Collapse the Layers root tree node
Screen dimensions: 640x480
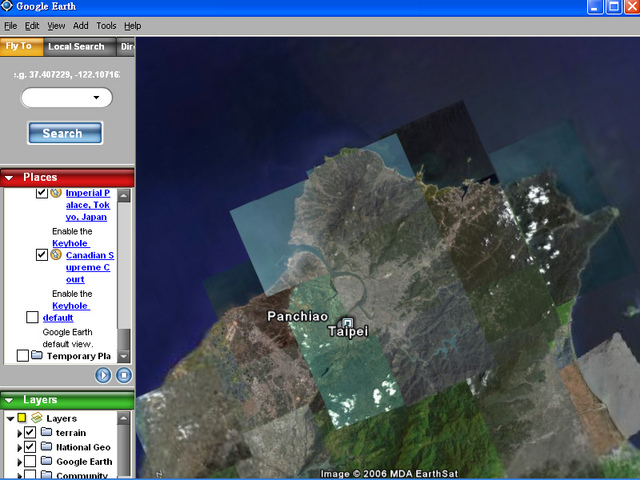click(x=10, y=418)
